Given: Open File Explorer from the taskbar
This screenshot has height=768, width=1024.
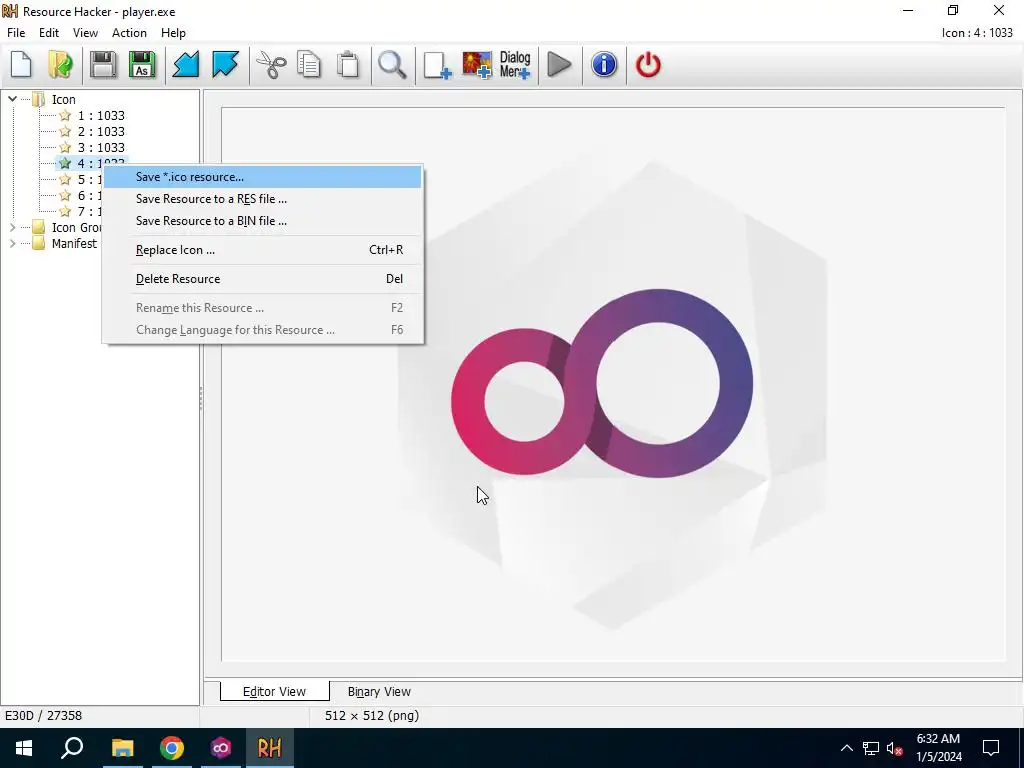Looking at the screenshot, I should (122, 748).
